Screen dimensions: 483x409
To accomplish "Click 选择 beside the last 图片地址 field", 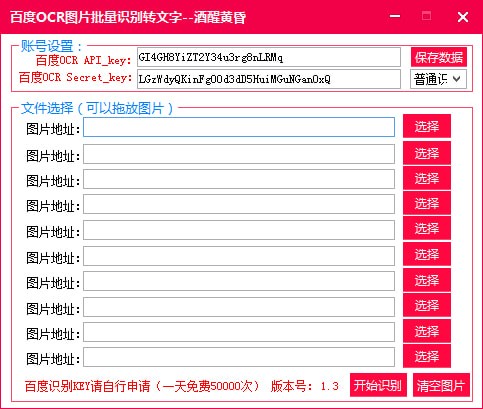I will pos(427,356).
